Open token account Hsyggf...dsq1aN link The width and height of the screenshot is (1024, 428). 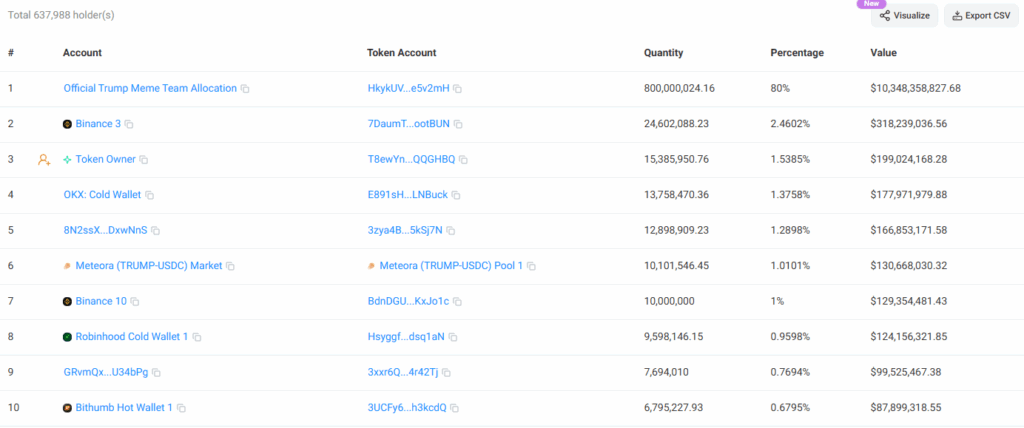[406, 337]
